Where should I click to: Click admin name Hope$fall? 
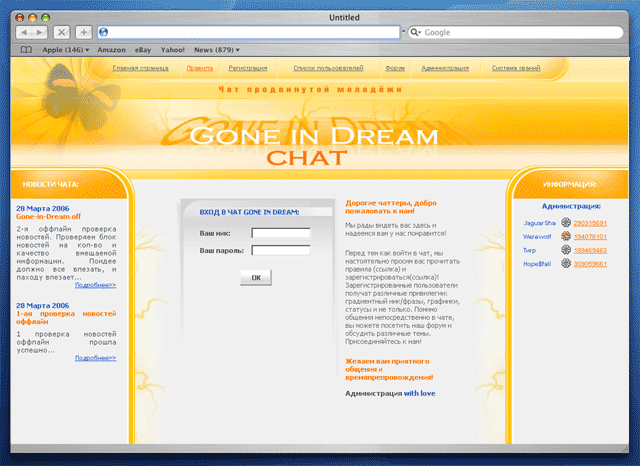[x=537, y=264]
